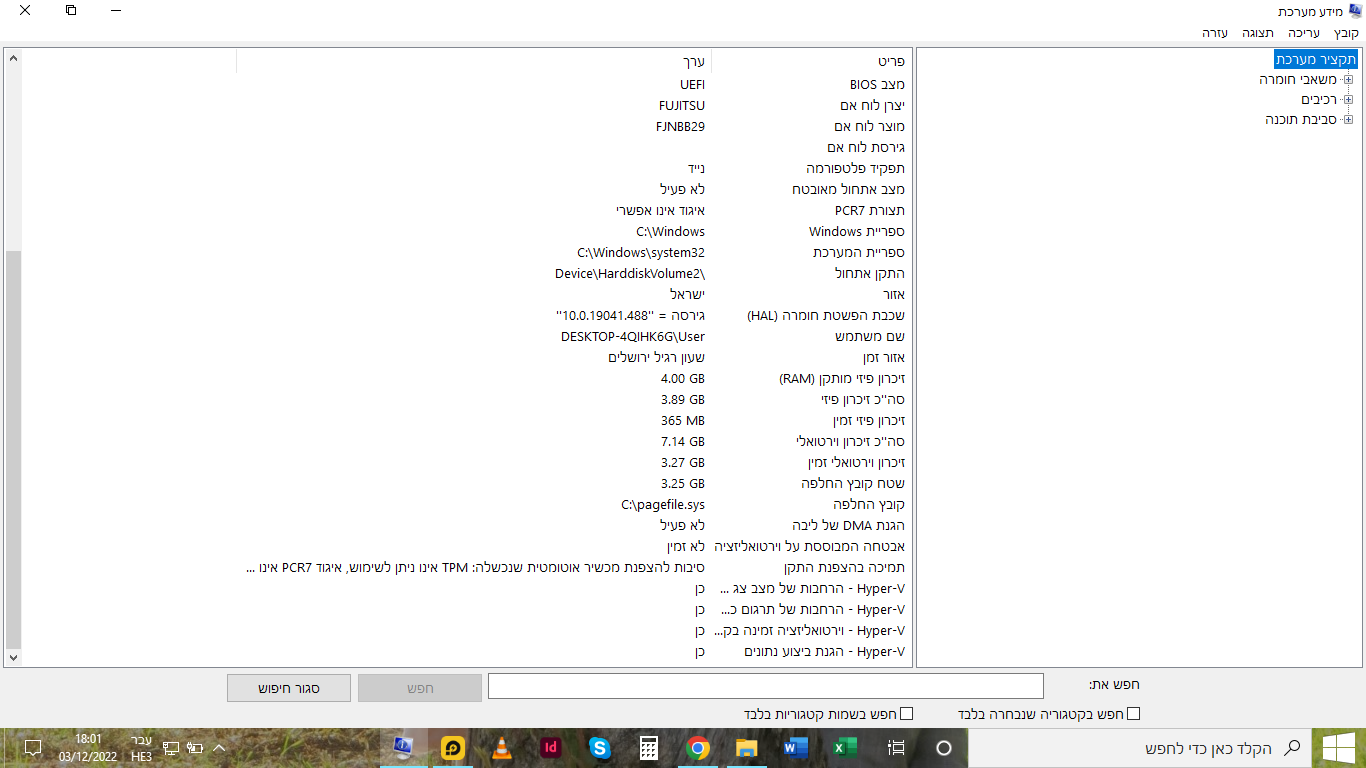
Task: Open the network status tray icon
Action: pyautogui.click(x=171, y=747)
